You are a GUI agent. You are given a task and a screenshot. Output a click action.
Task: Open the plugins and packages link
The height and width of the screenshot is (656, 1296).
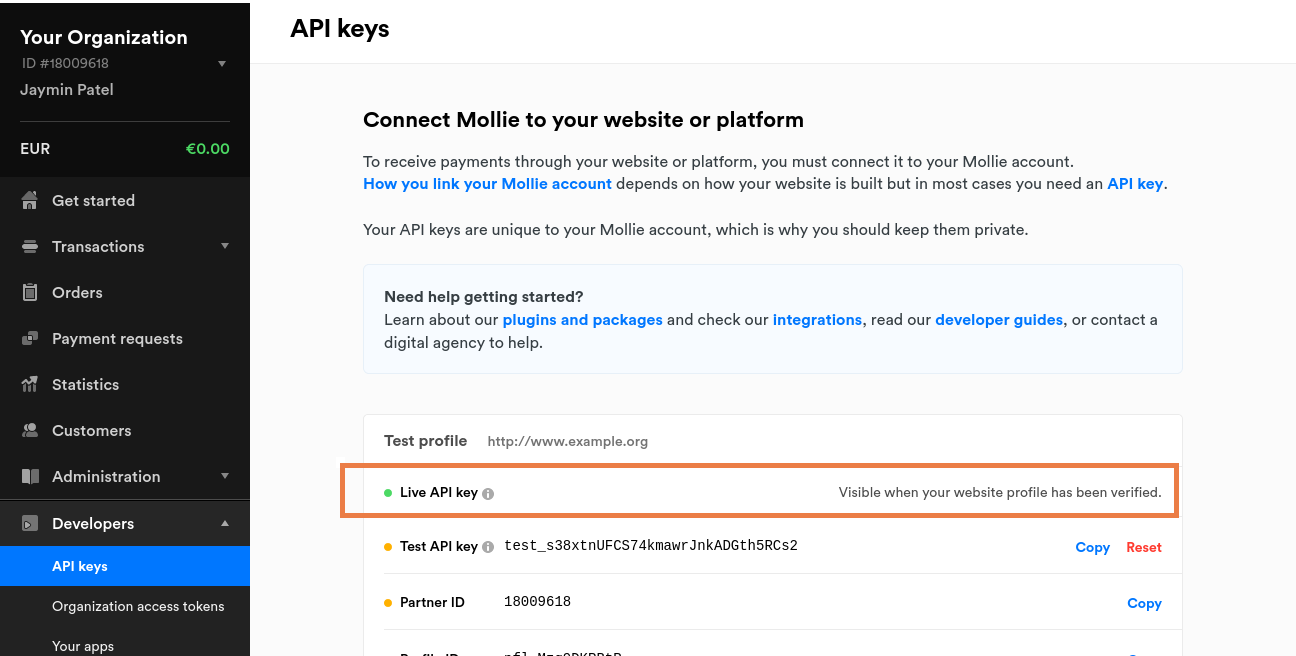point(582,319)
